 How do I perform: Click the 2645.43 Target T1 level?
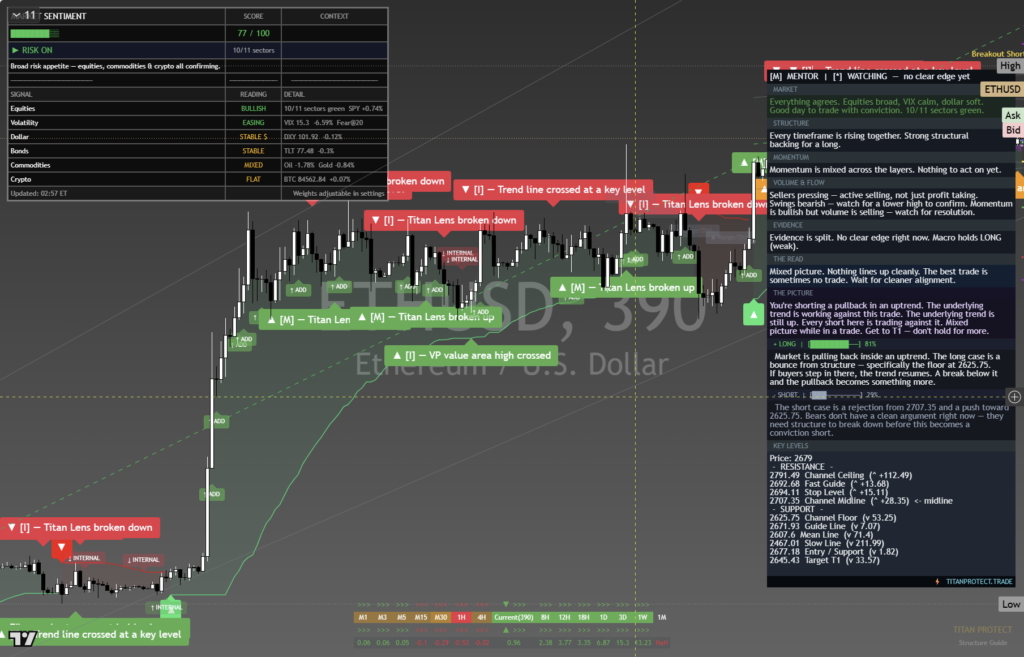[824, 560]
